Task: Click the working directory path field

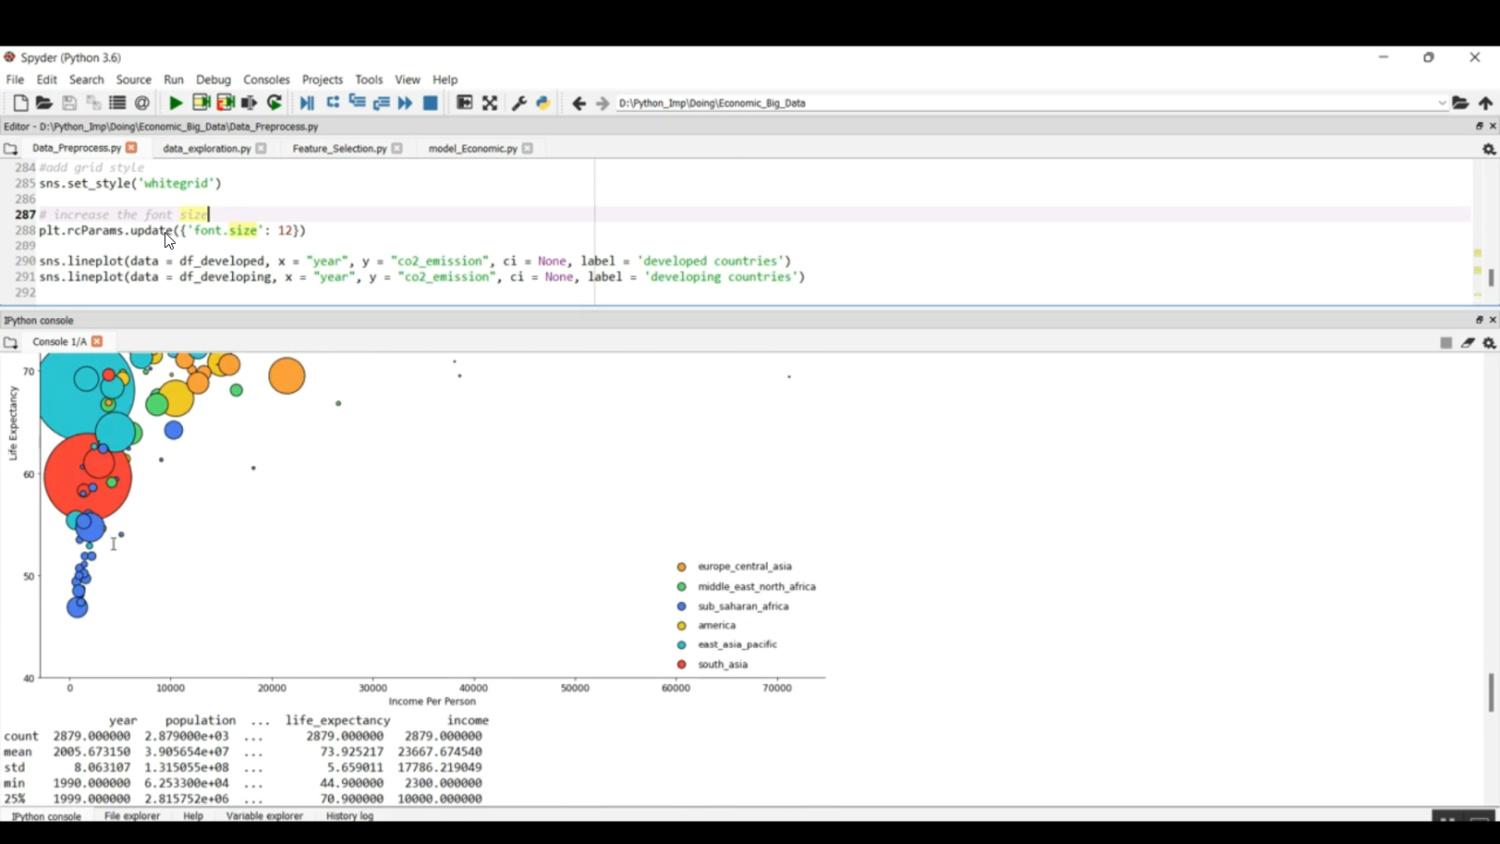Action: (1020, 103)
